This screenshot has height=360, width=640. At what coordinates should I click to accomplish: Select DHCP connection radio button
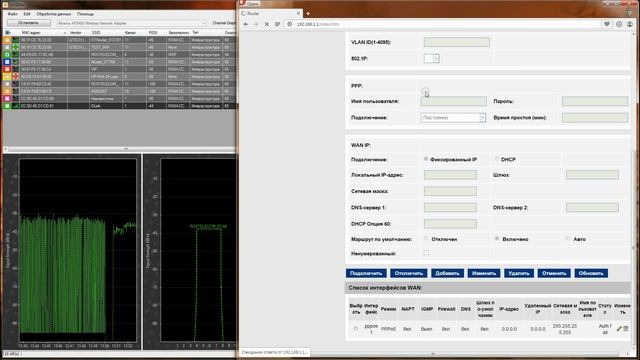[x=497, y=159]
